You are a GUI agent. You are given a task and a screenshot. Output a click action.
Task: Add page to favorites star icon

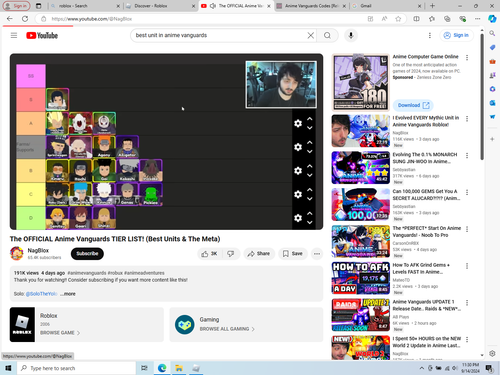tap(398, 19)
